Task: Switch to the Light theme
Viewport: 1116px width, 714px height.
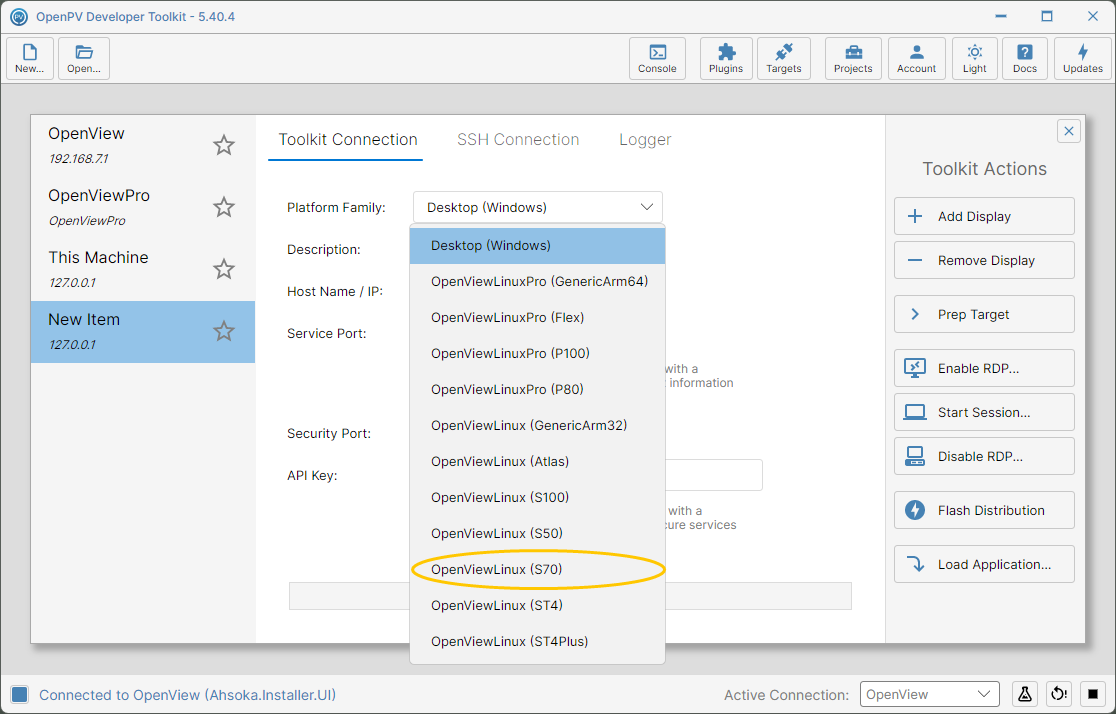Action: 974,58
